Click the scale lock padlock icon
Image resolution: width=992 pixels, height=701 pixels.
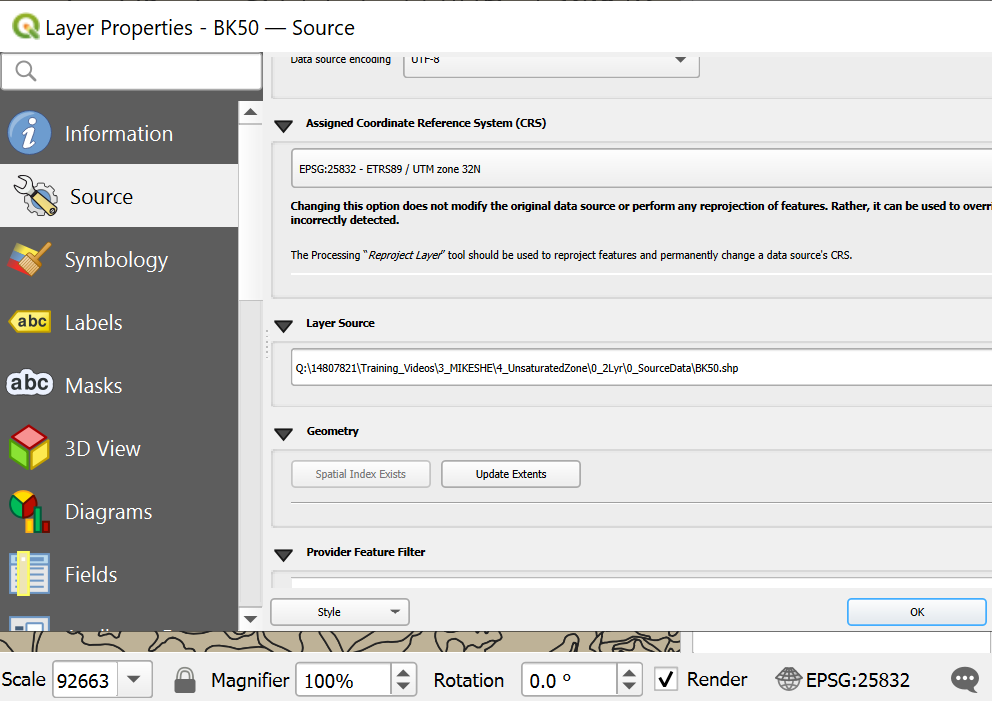click(185, 680)
